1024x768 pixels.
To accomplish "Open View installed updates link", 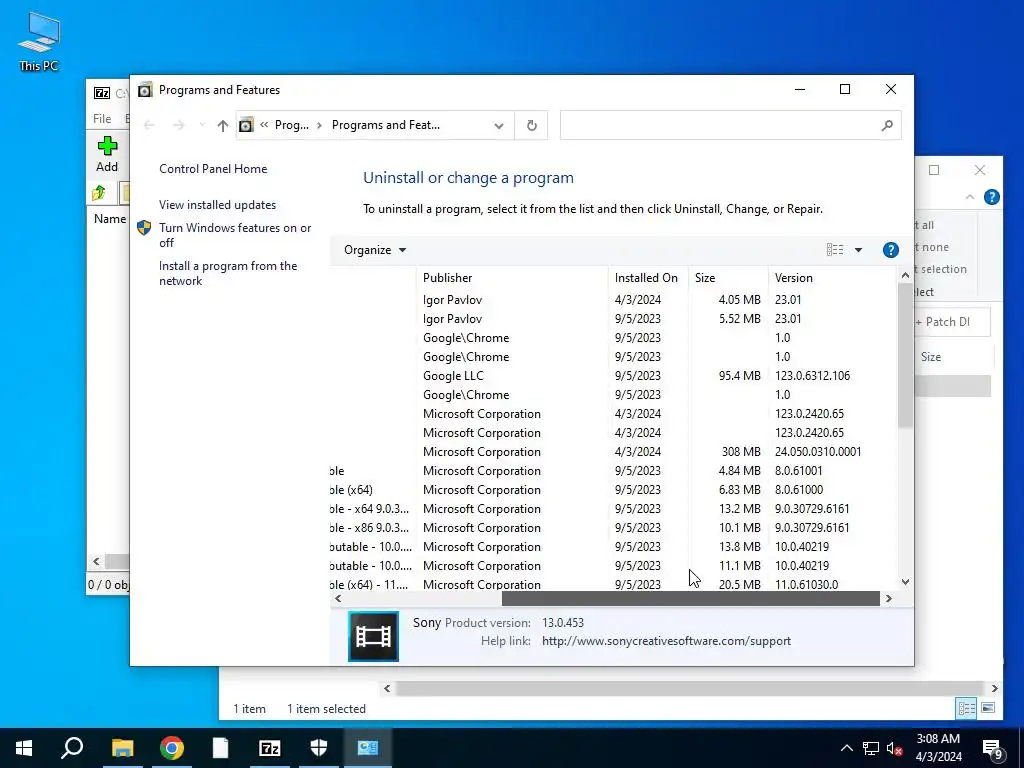I will 217,204.
